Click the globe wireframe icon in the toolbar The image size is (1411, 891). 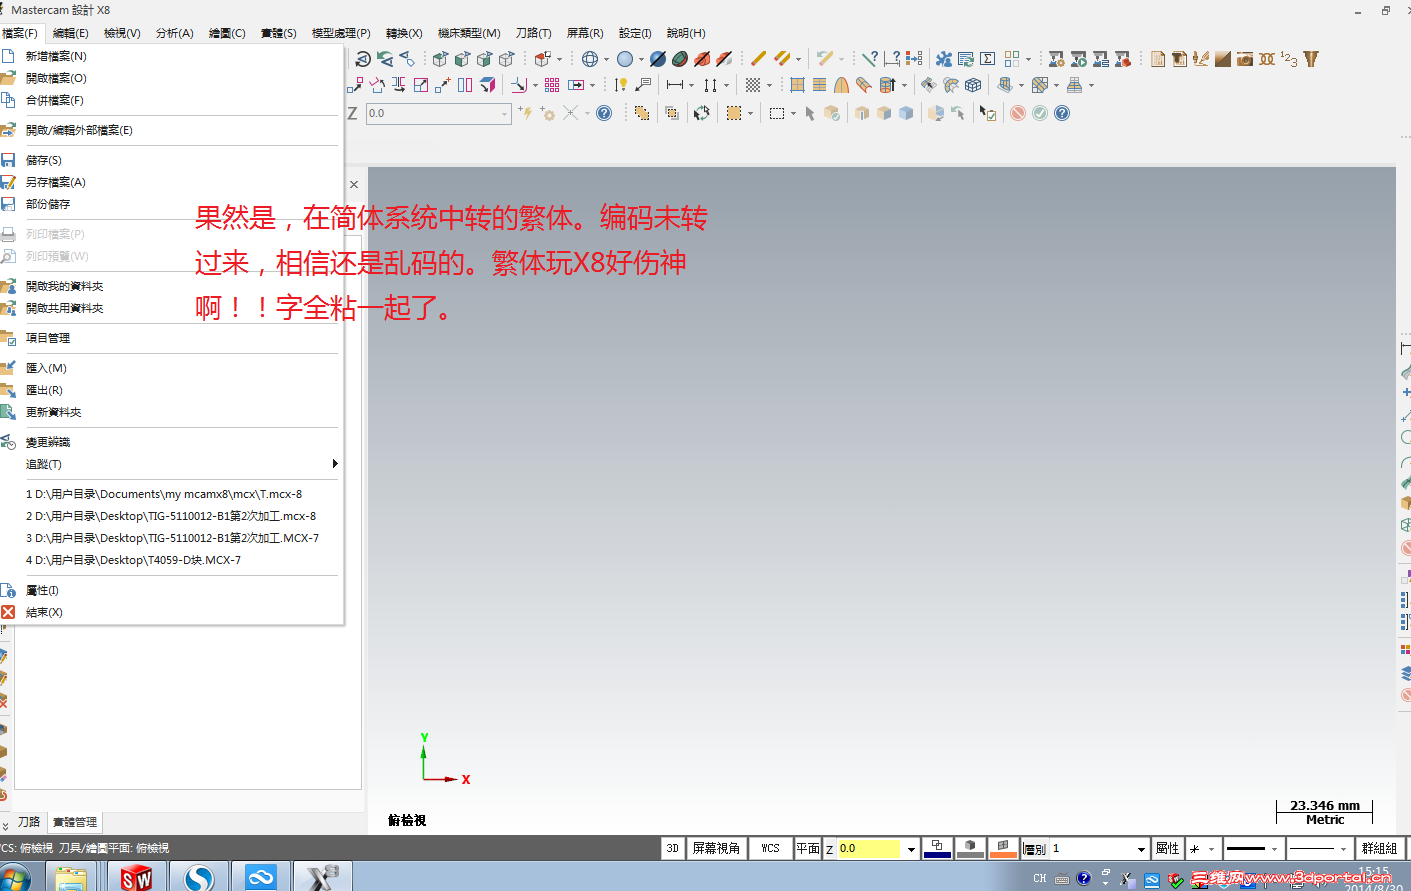590,59
